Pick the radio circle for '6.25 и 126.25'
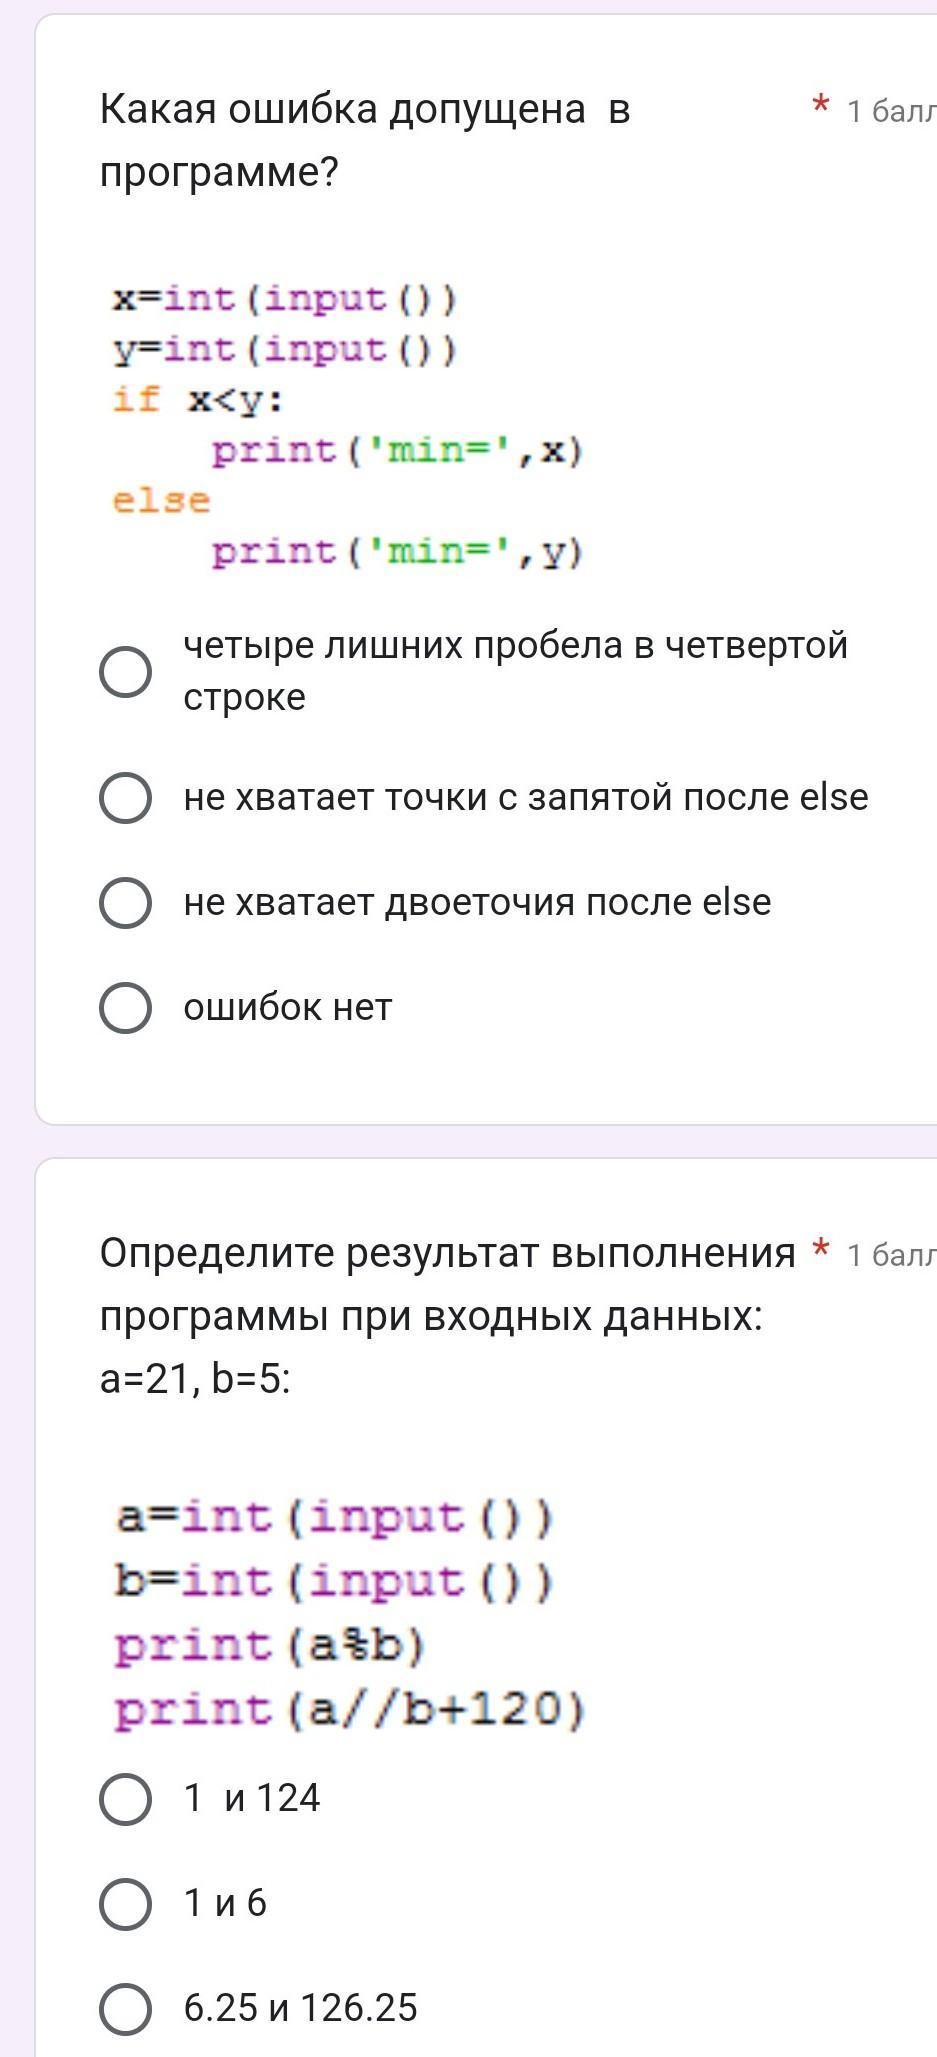The image size is (937, 2057). point(126,2008)
